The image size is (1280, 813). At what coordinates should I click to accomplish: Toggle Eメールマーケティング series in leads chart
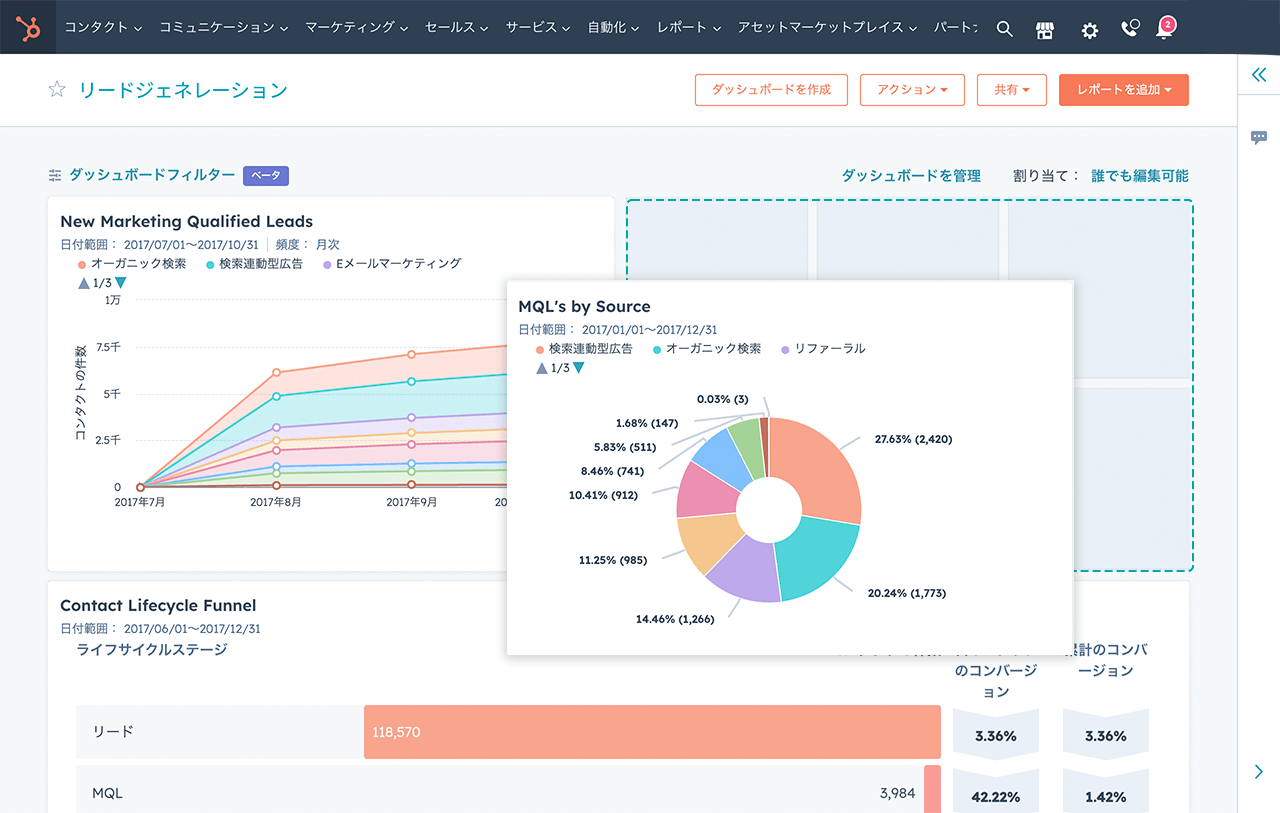(392, 264)
